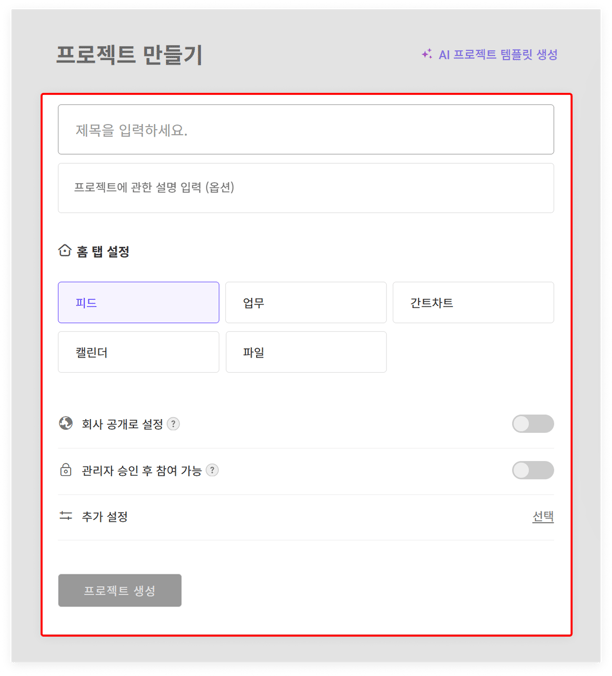This screenshot has width=612, height=676.
Task: Pick 캘린더 as the home tab
Action: click(x=138, y=353)
